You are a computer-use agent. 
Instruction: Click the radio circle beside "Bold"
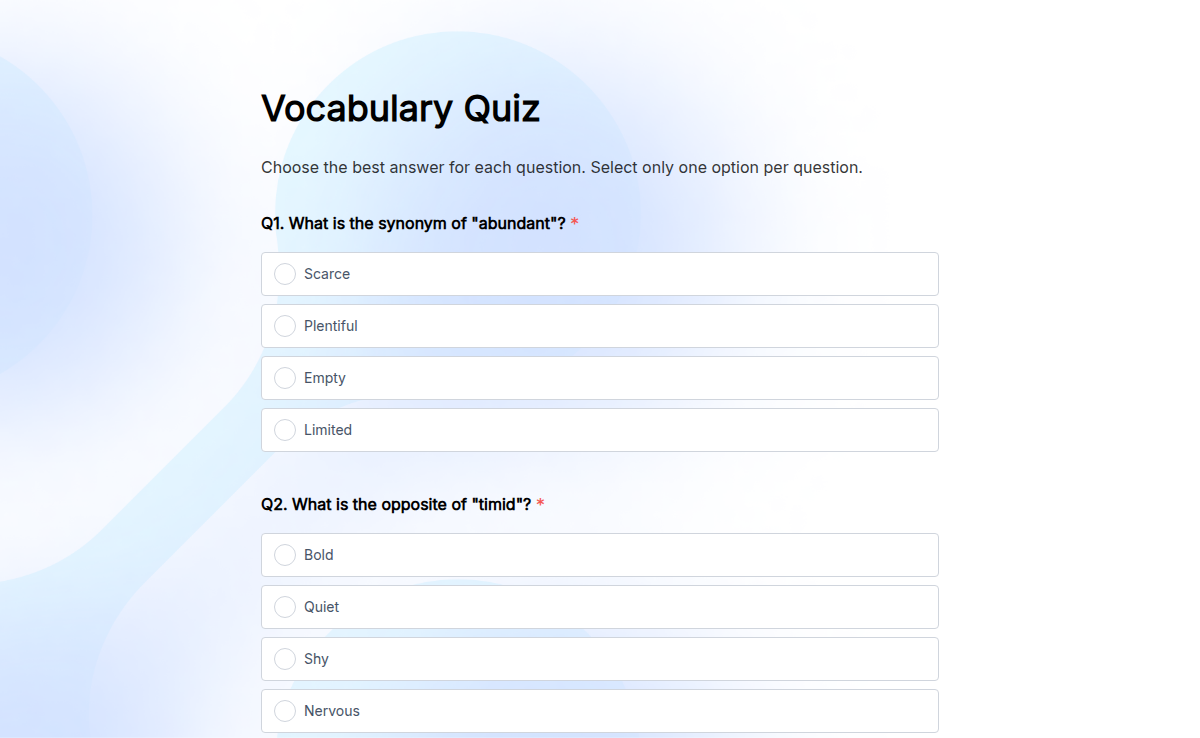tap(284, 555)
